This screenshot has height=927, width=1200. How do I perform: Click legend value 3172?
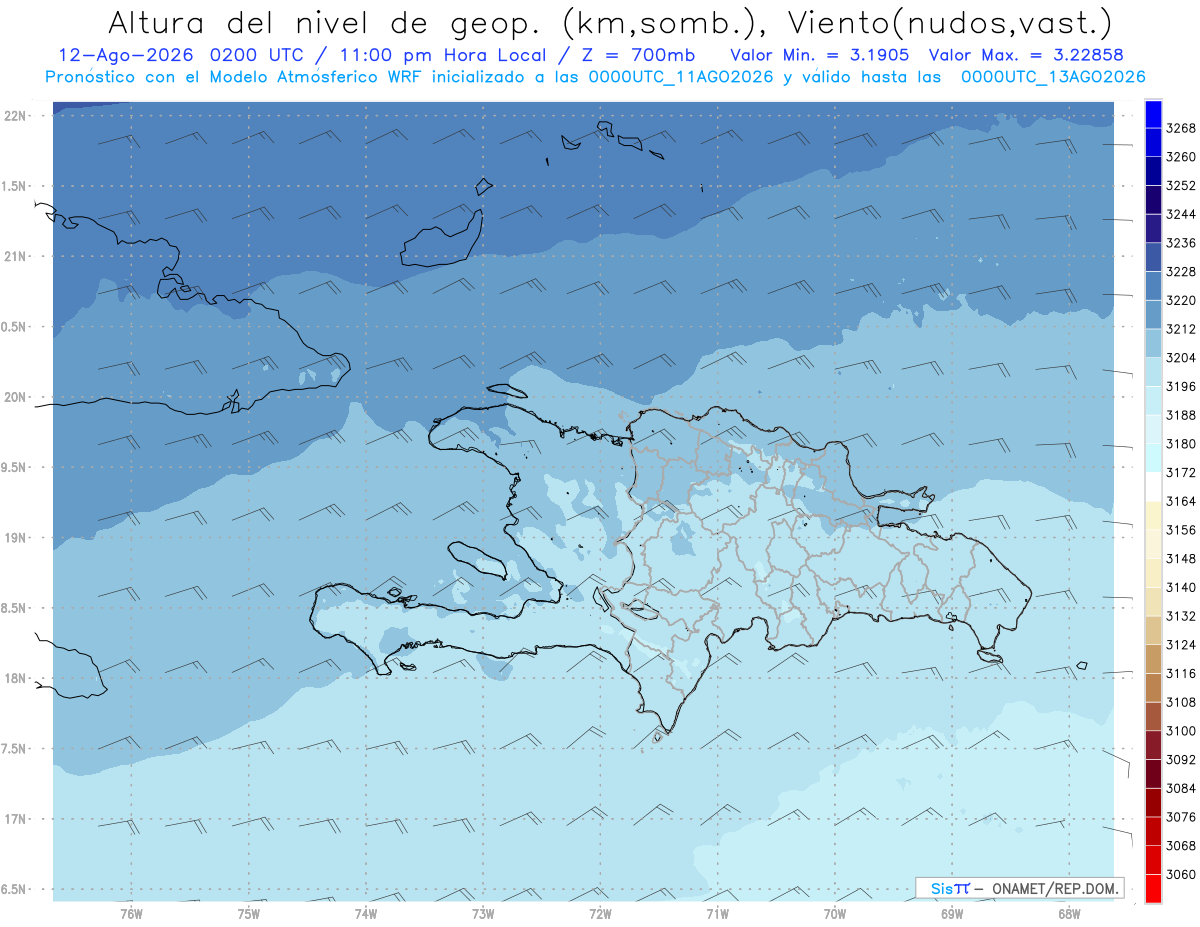coord(1181,473)
